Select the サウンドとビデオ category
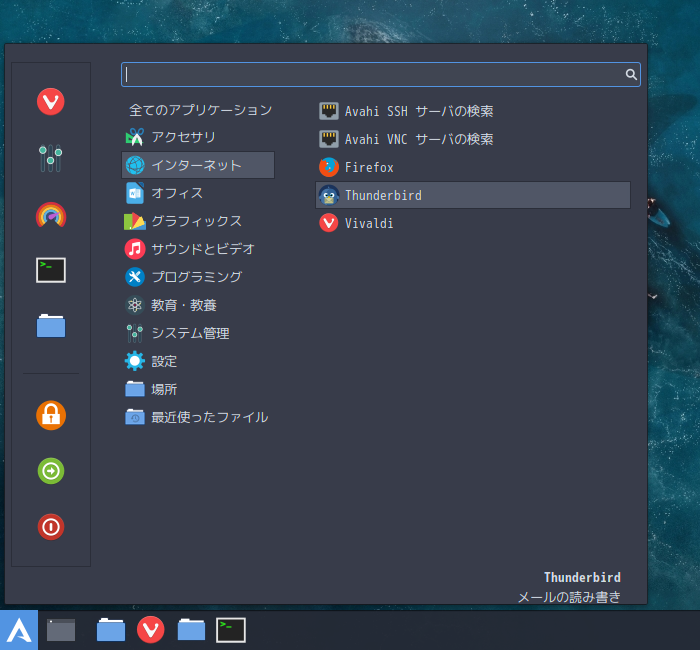 [198, 249]
